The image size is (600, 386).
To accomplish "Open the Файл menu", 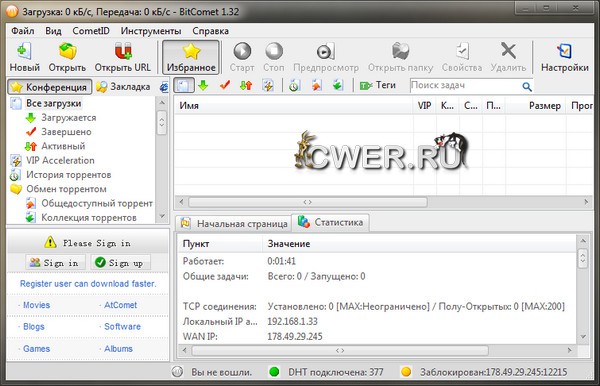I will 23,31.
